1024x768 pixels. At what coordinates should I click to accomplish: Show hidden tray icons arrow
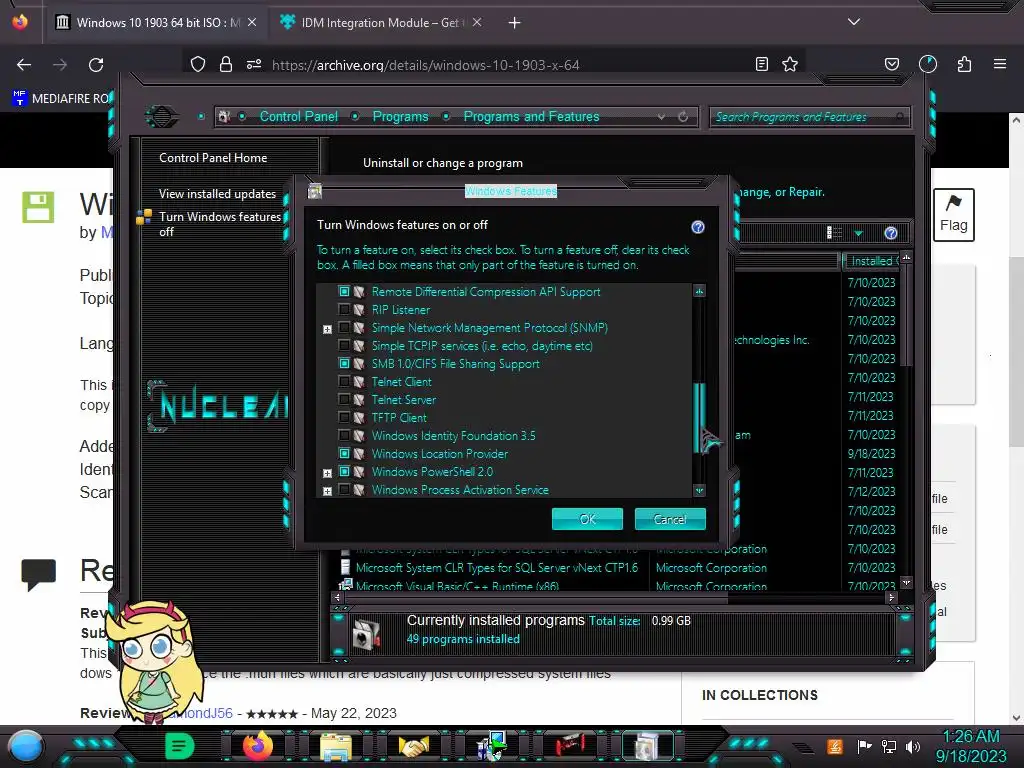803,747
